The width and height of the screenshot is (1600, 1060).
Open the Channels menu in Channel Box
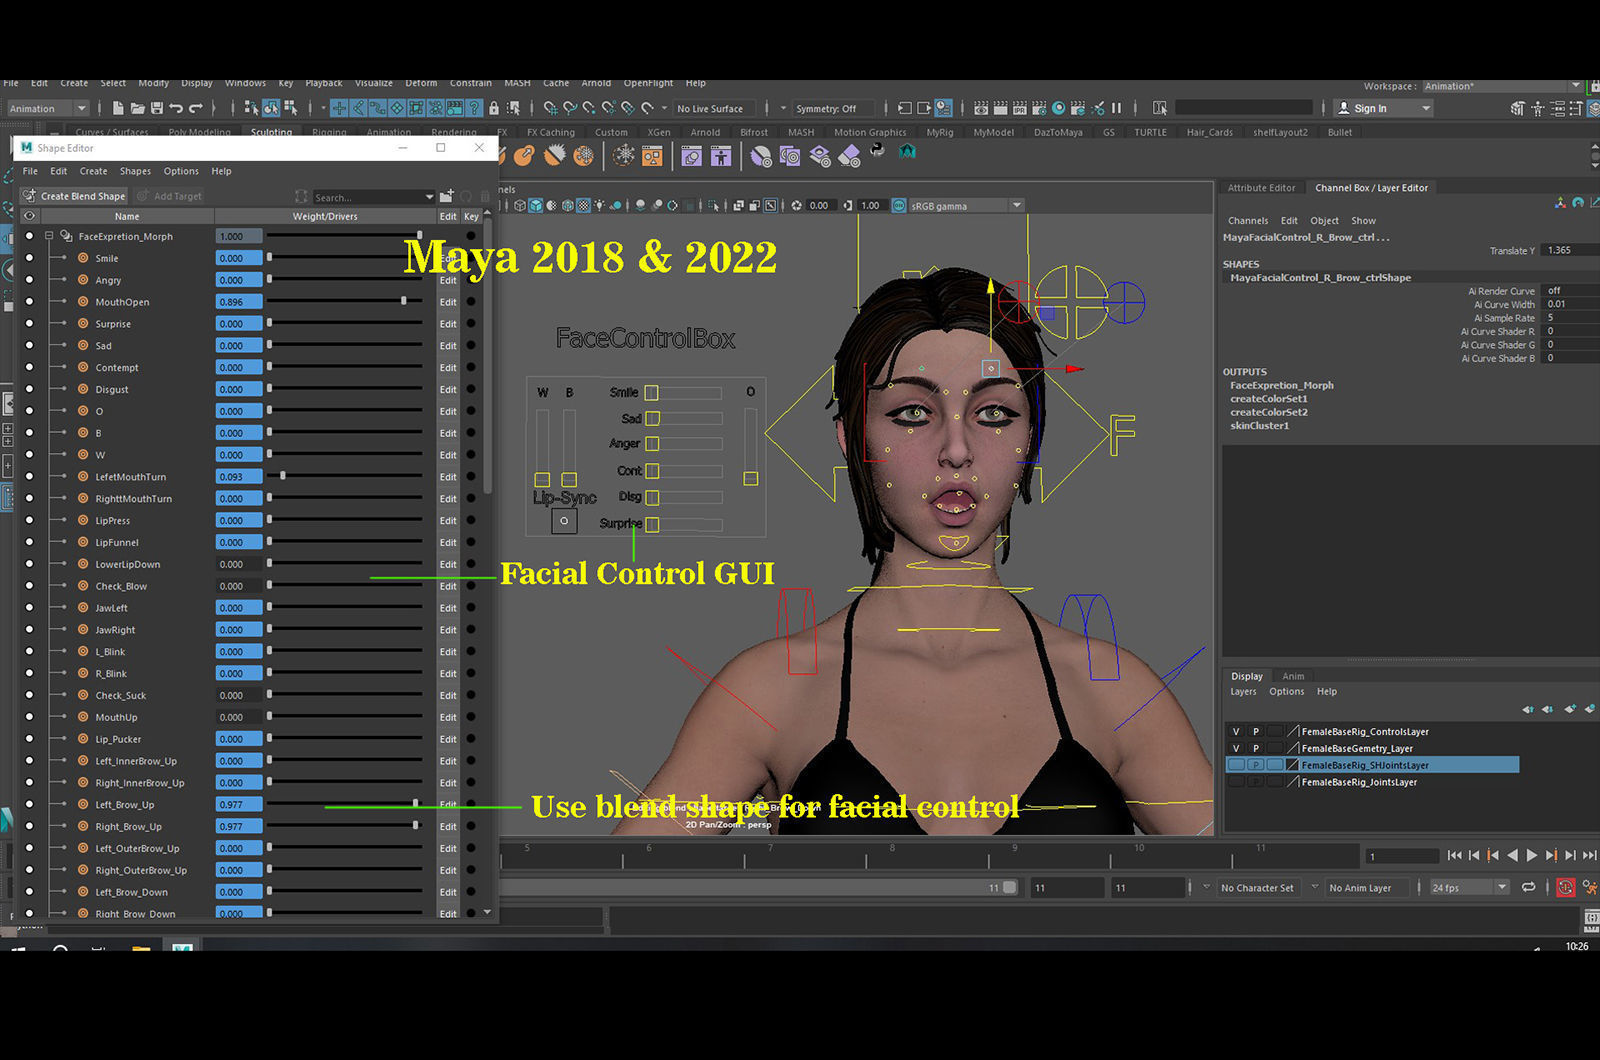(x=1248, y=221)
